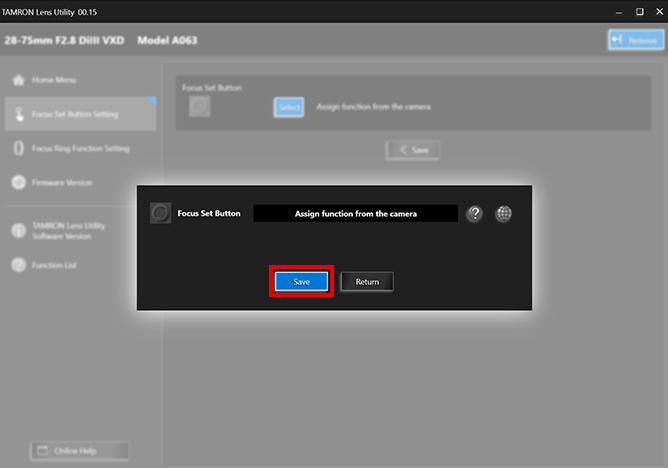The width and height of the screenshot is (668, 468).
Task: Click the Focus Ring Function Setting ring icon
Action: coord(18,148)
